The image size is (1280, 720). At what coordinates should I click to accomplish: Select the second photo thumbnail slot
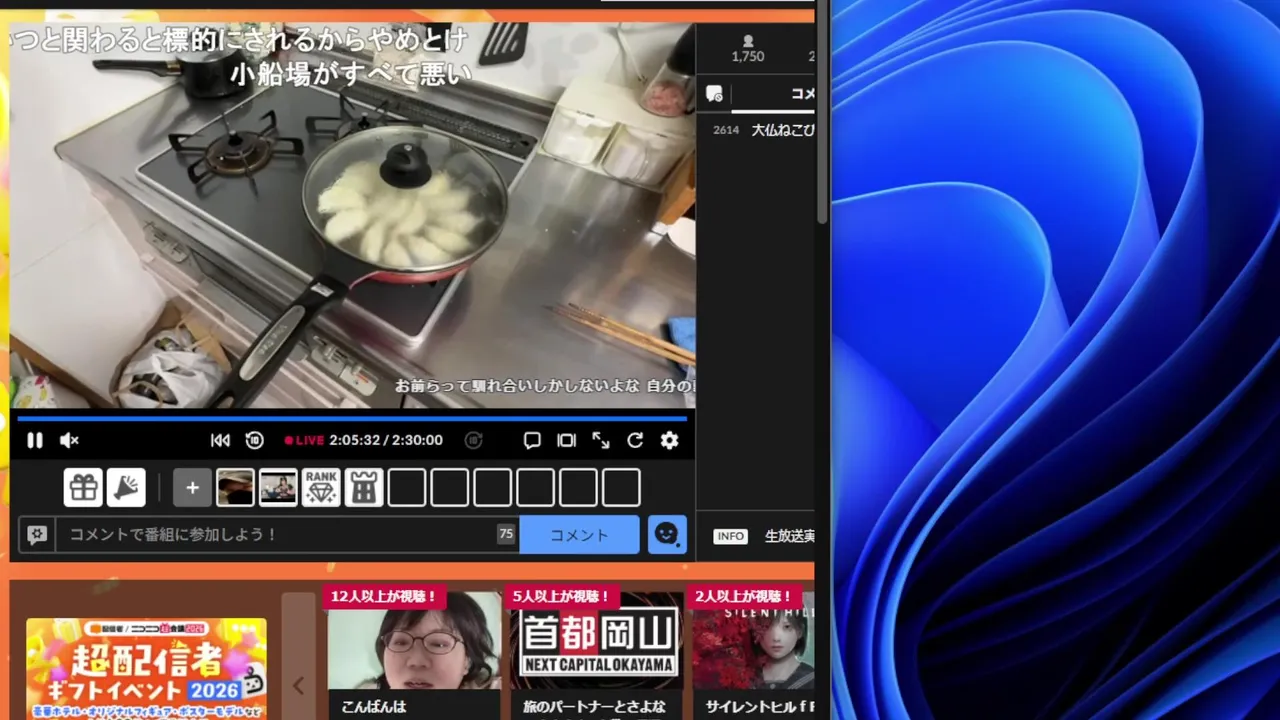pyautogui.click(x=278, y=488)
